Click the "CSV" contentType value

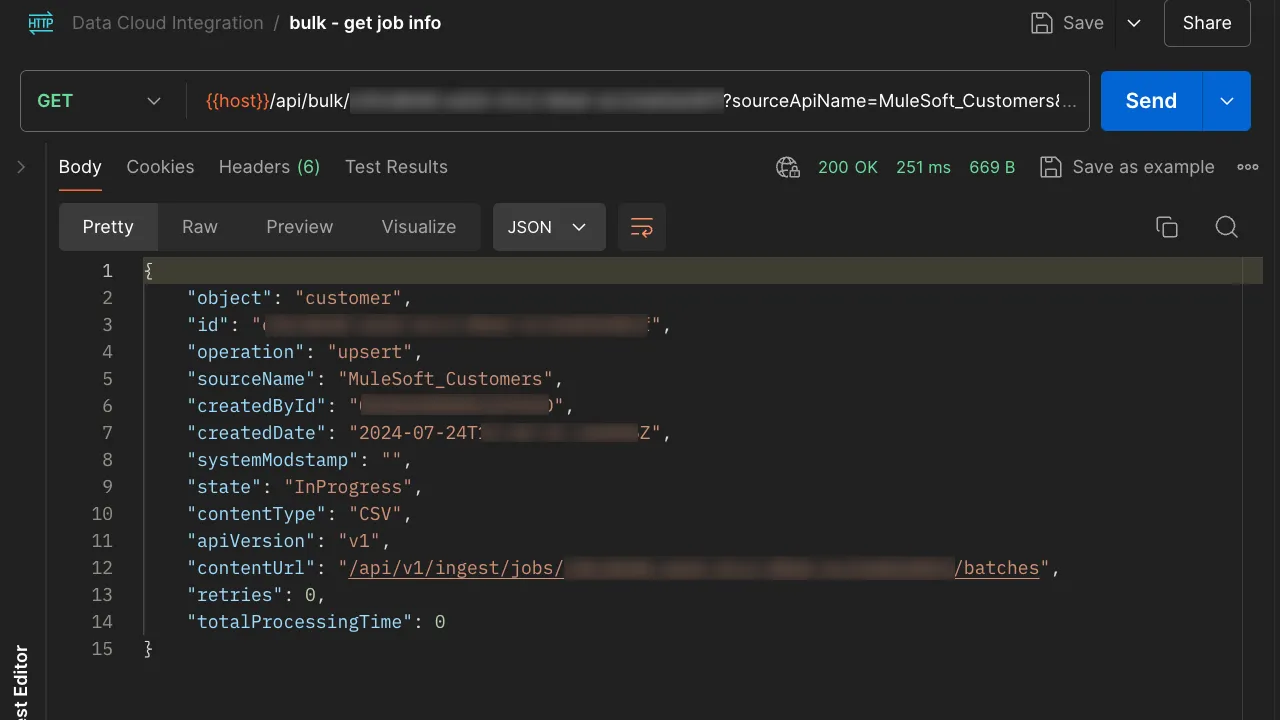tap(375, 514)
